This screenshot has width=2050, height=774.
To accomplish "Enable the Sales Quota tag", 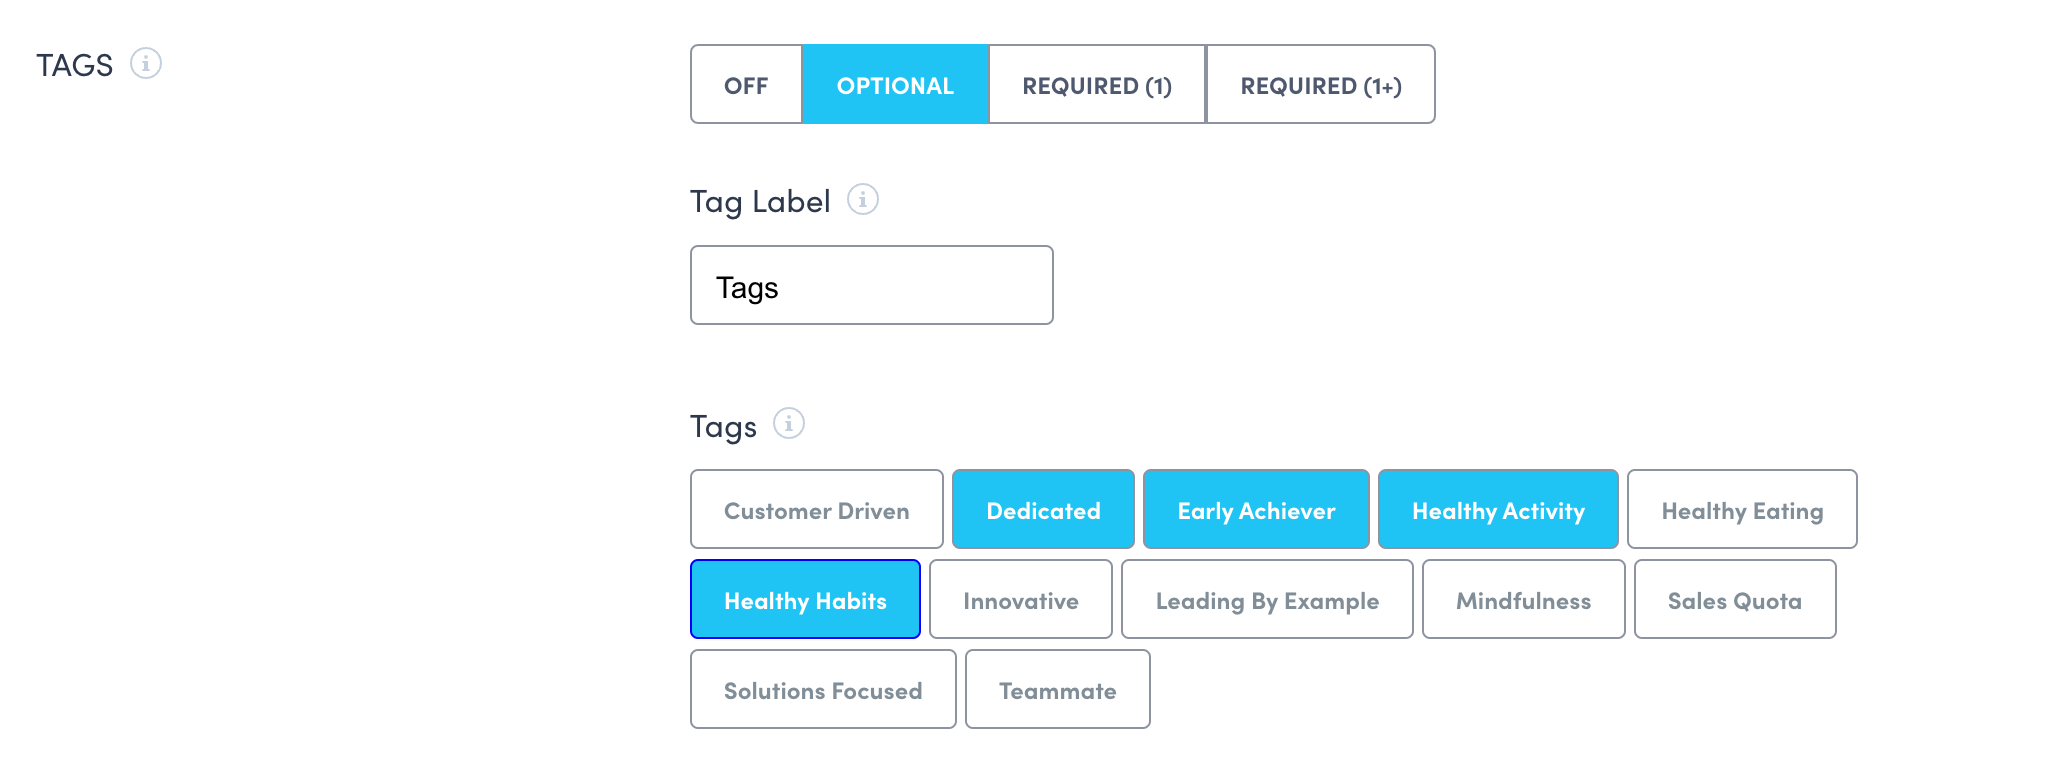I will click(1735, 600).
